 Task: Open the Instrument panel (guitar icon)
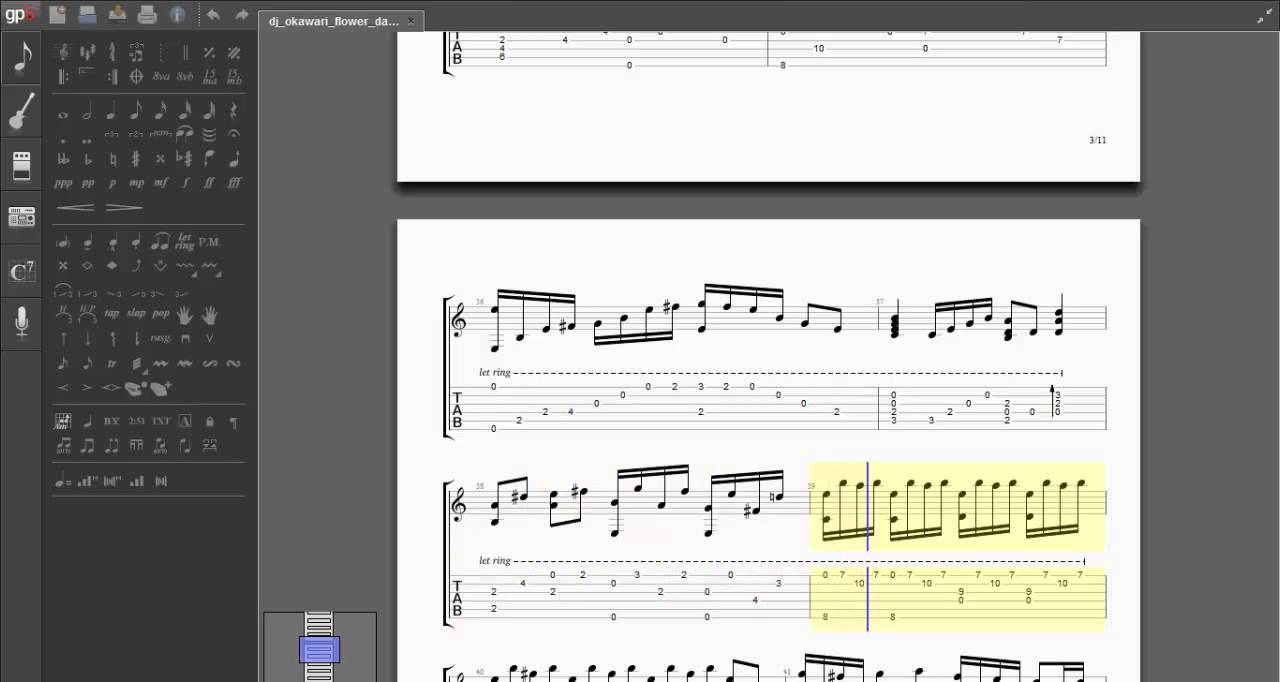click(x=21, y=111)
